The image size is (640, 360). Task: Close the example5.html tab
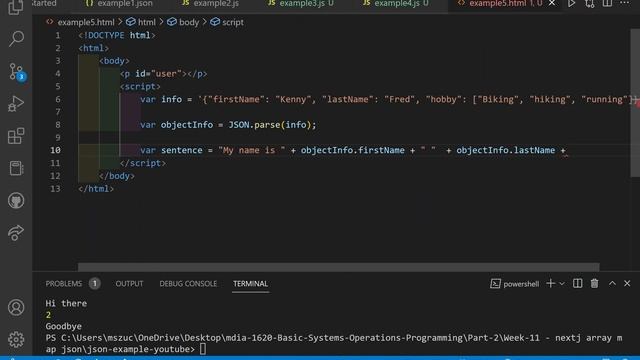552,3
